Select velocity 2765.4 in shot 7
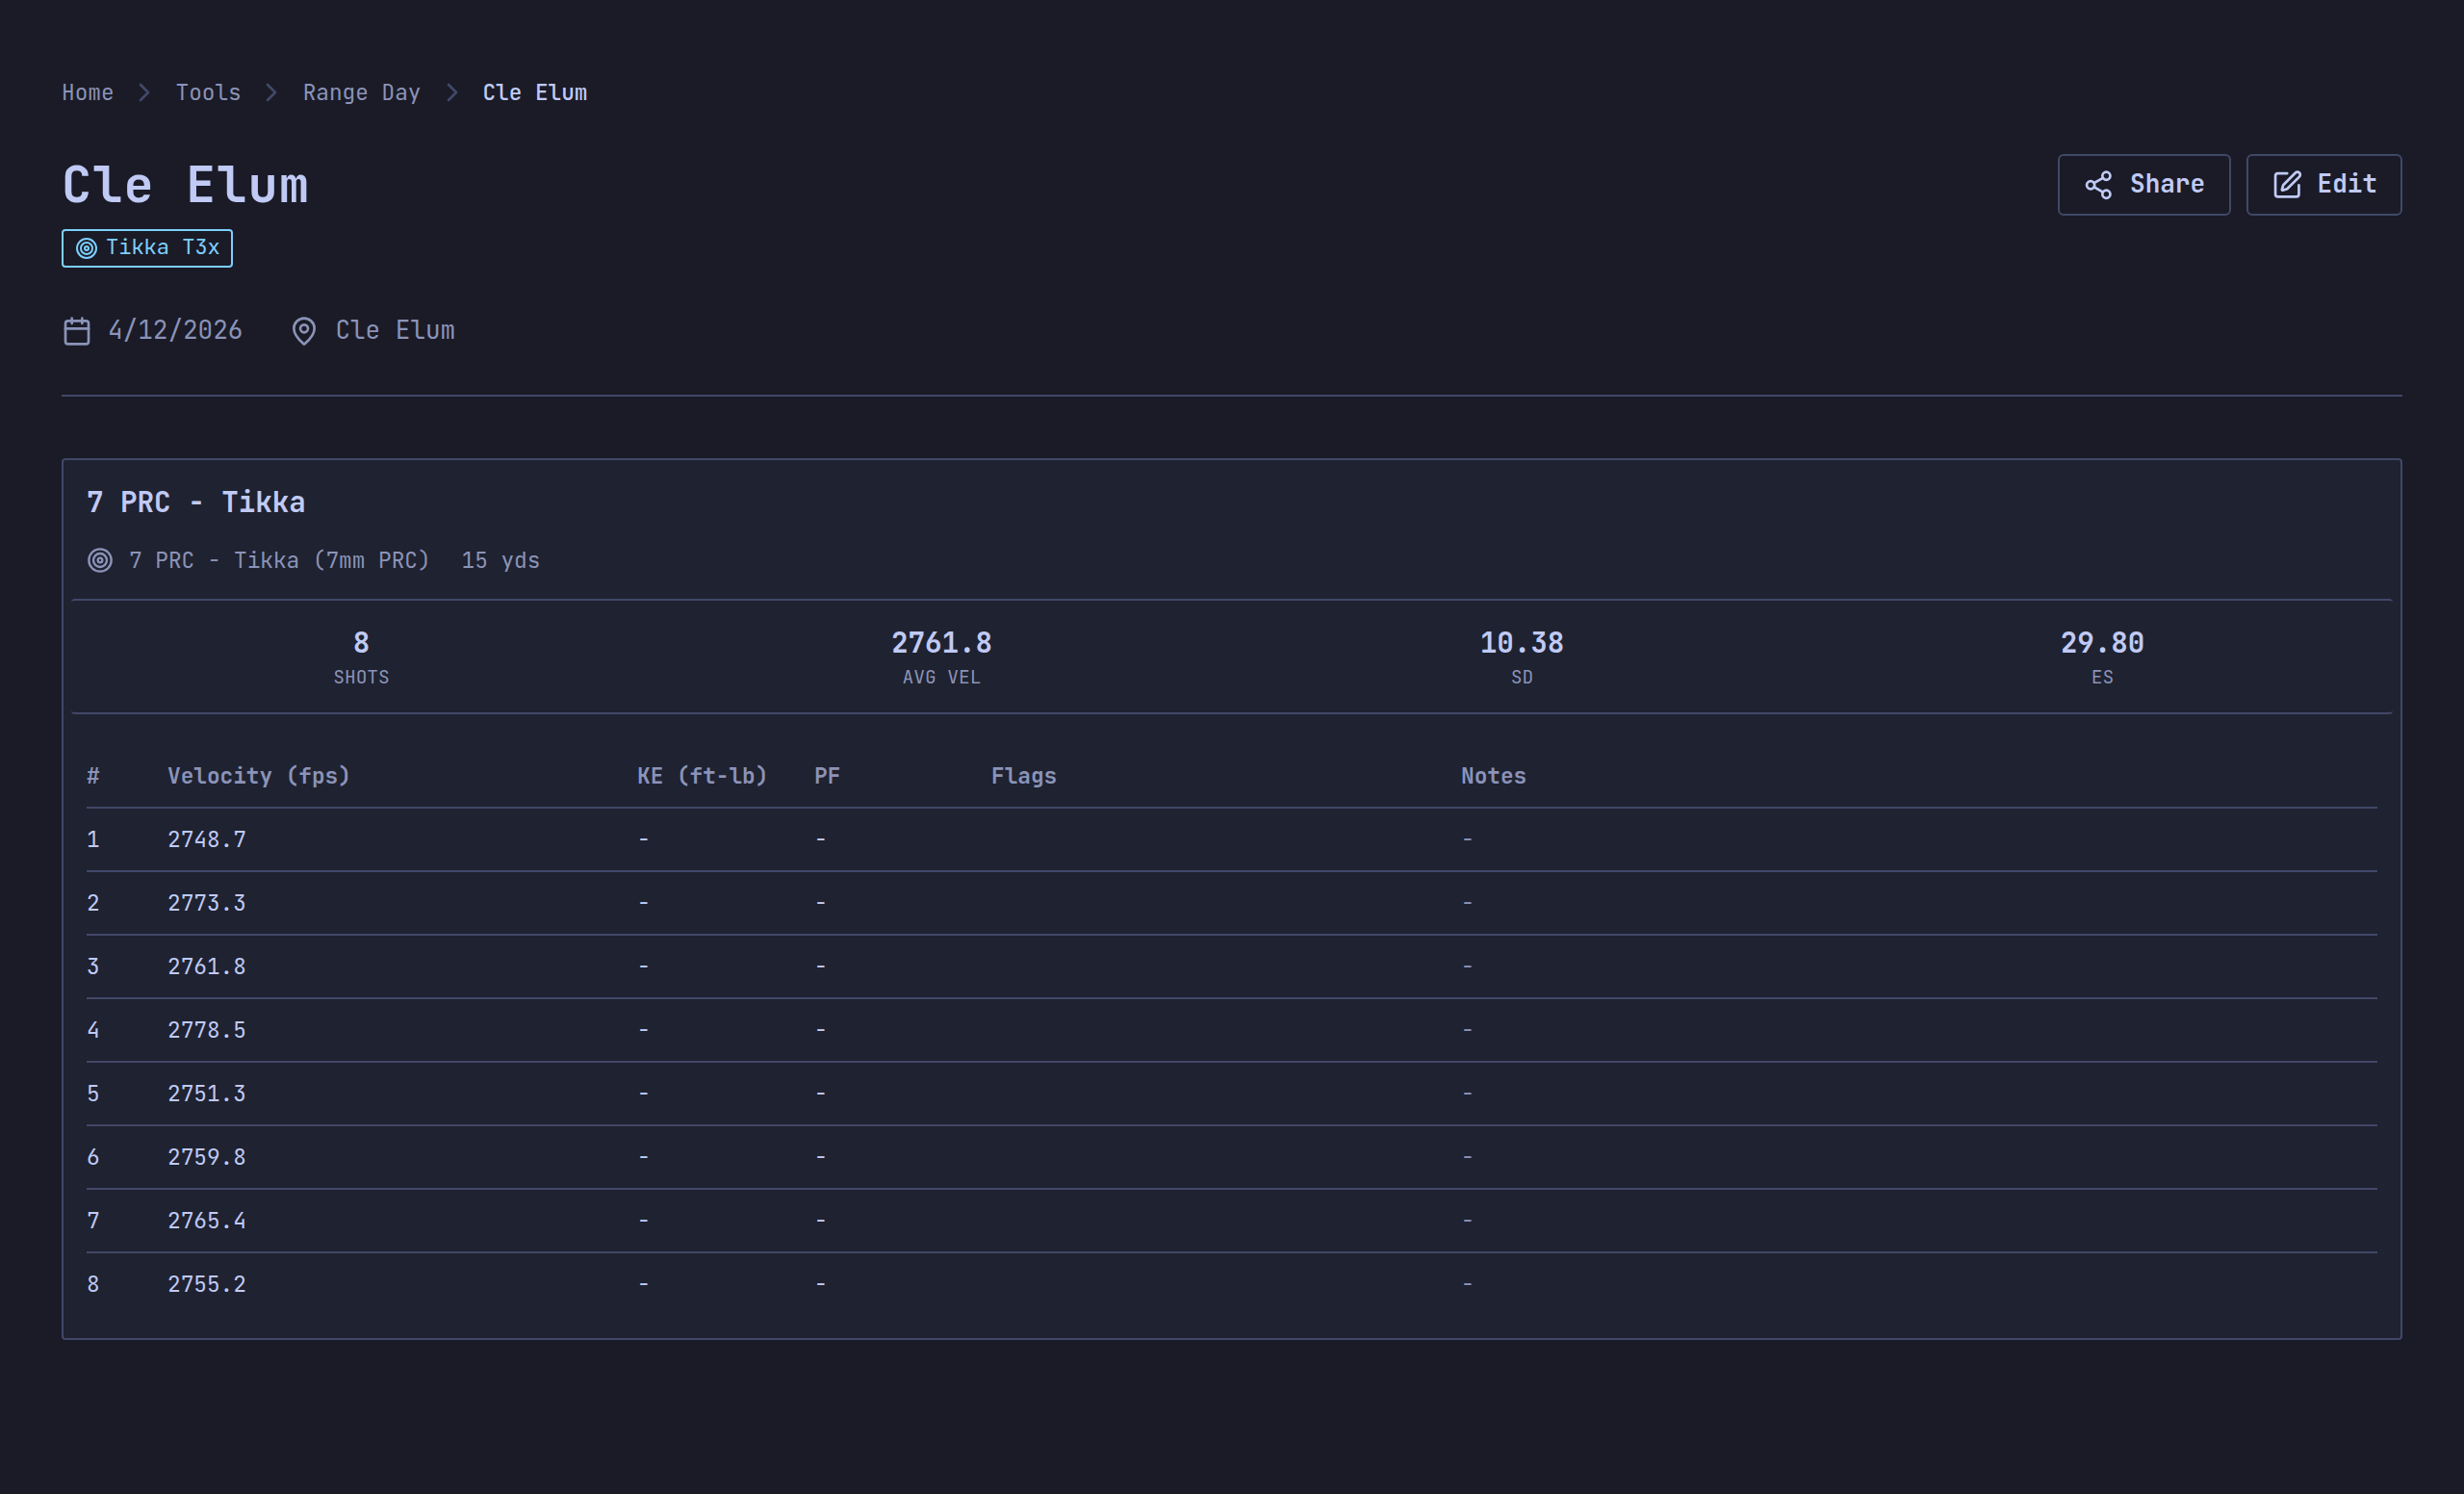2464x1494 pixels. (x=207, y=1221)
